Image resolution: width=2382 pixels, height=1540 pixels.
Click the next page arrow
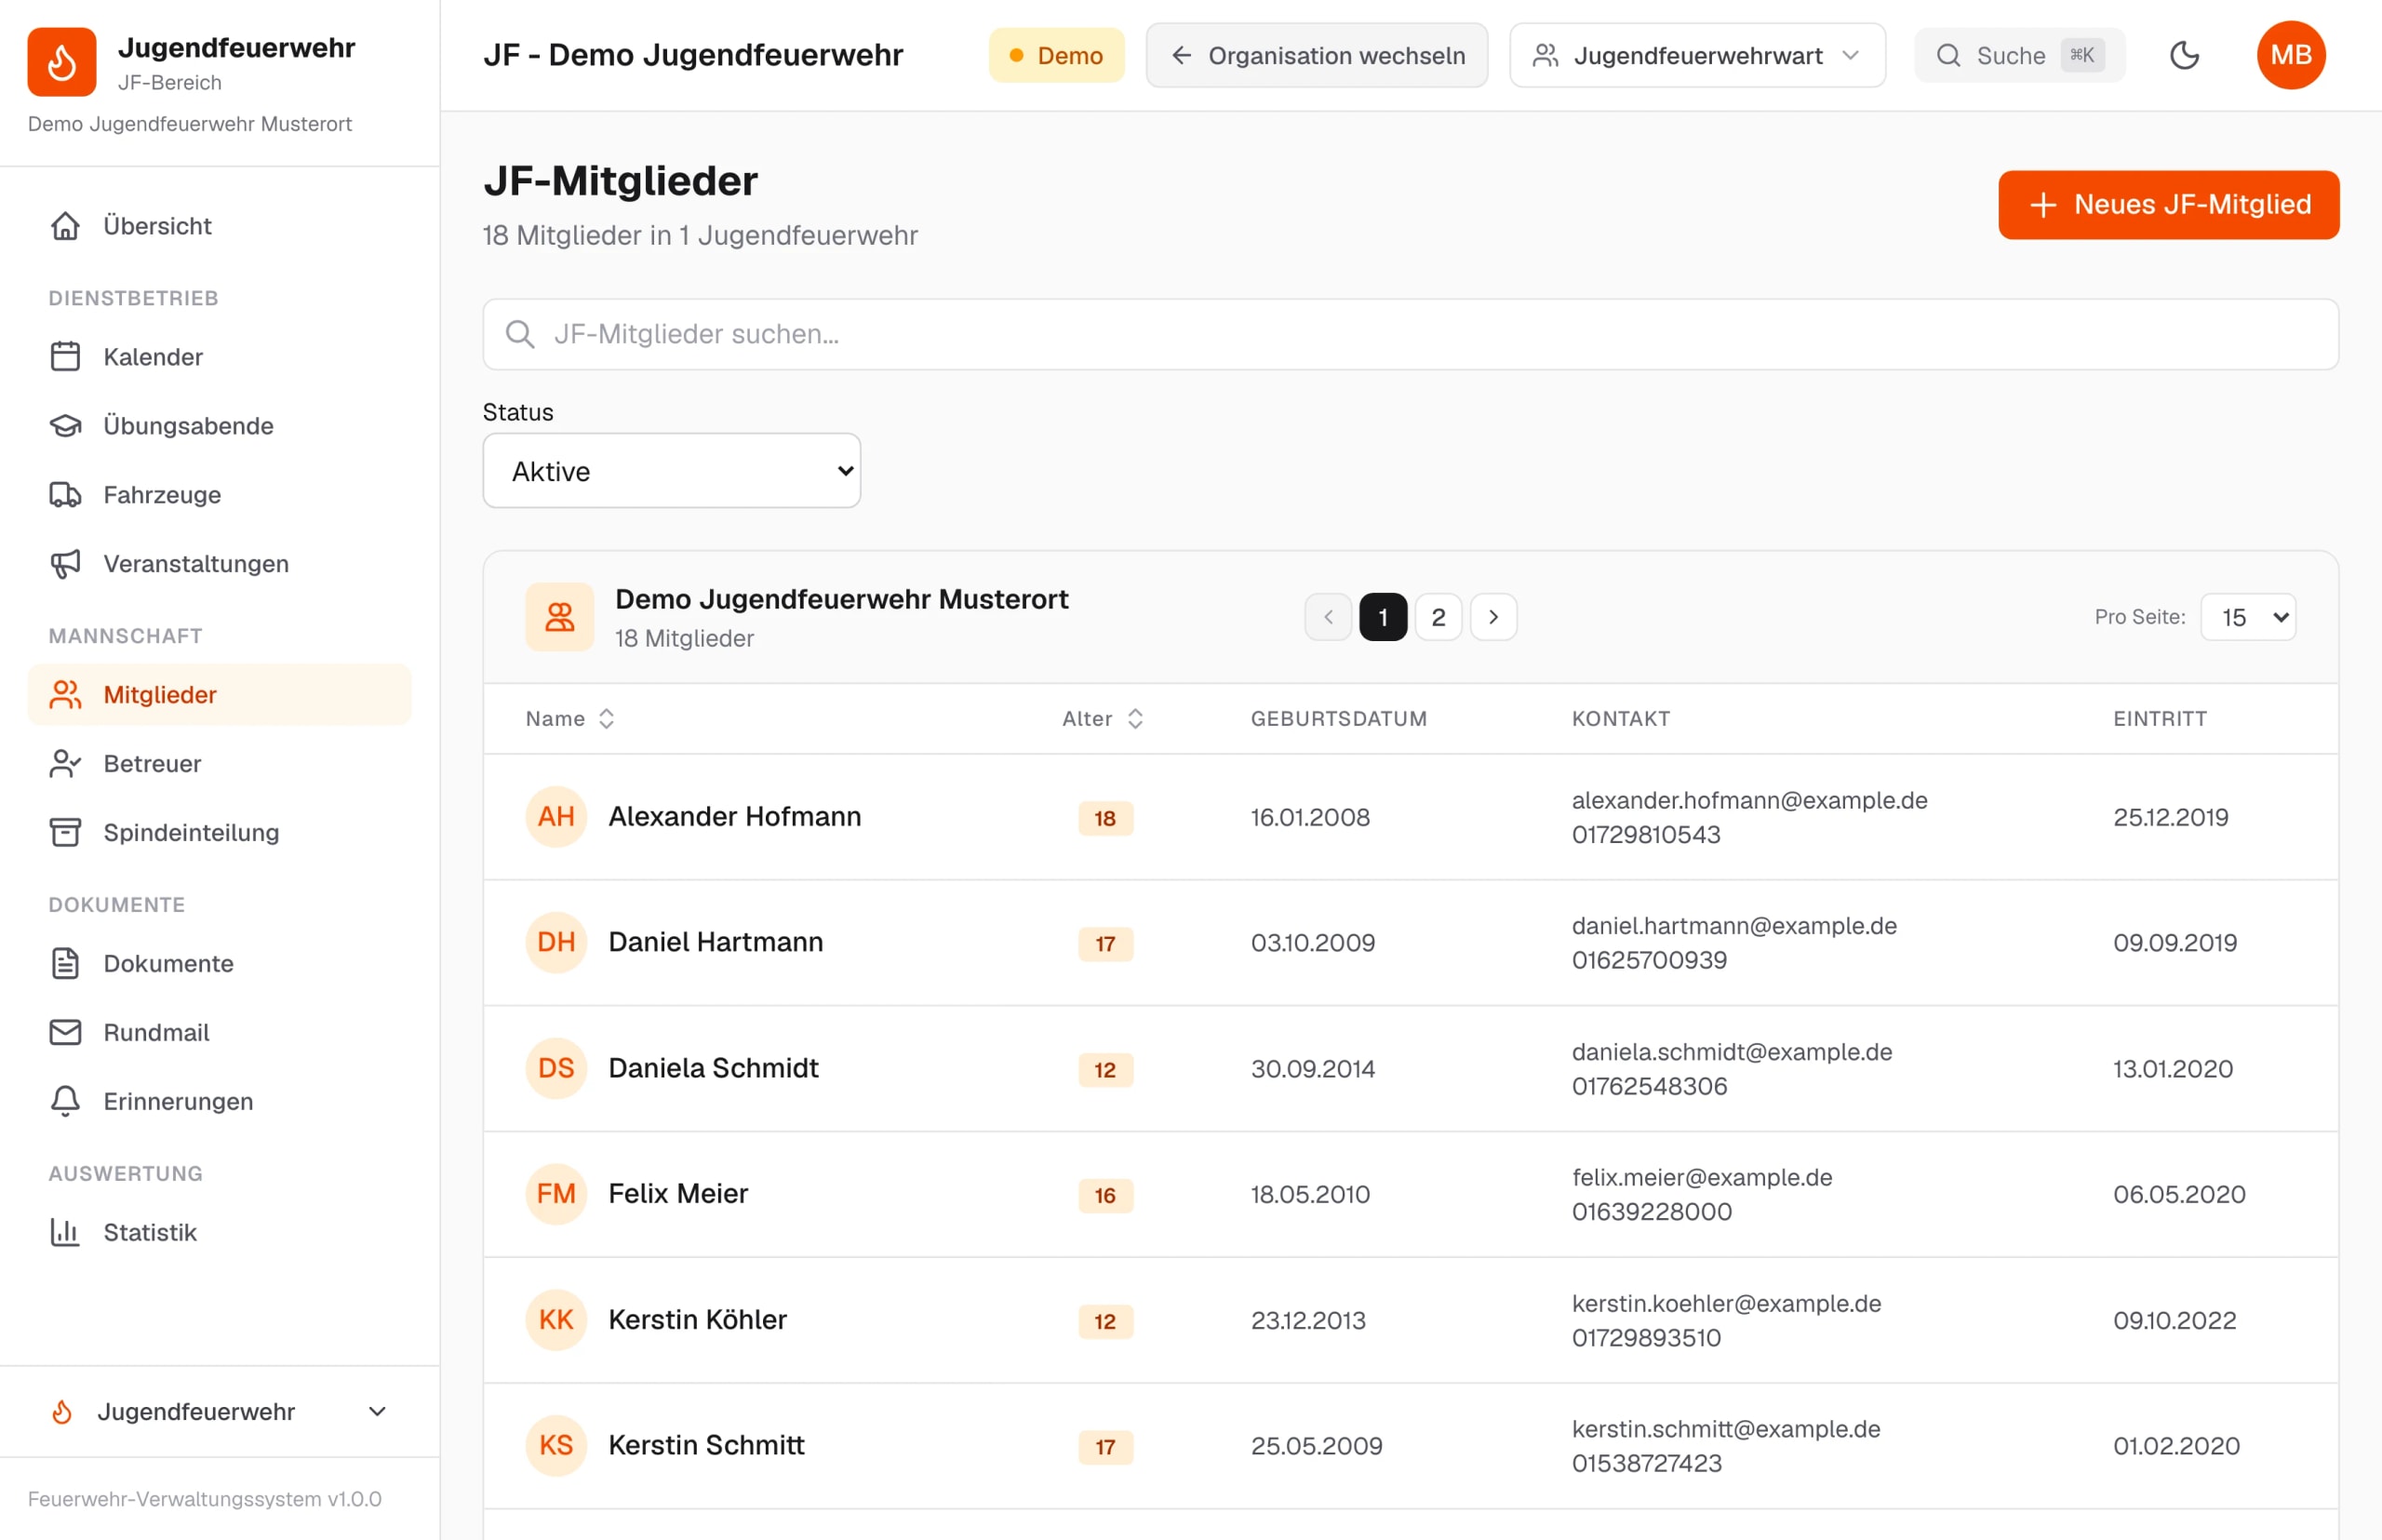coord(1493,618)
